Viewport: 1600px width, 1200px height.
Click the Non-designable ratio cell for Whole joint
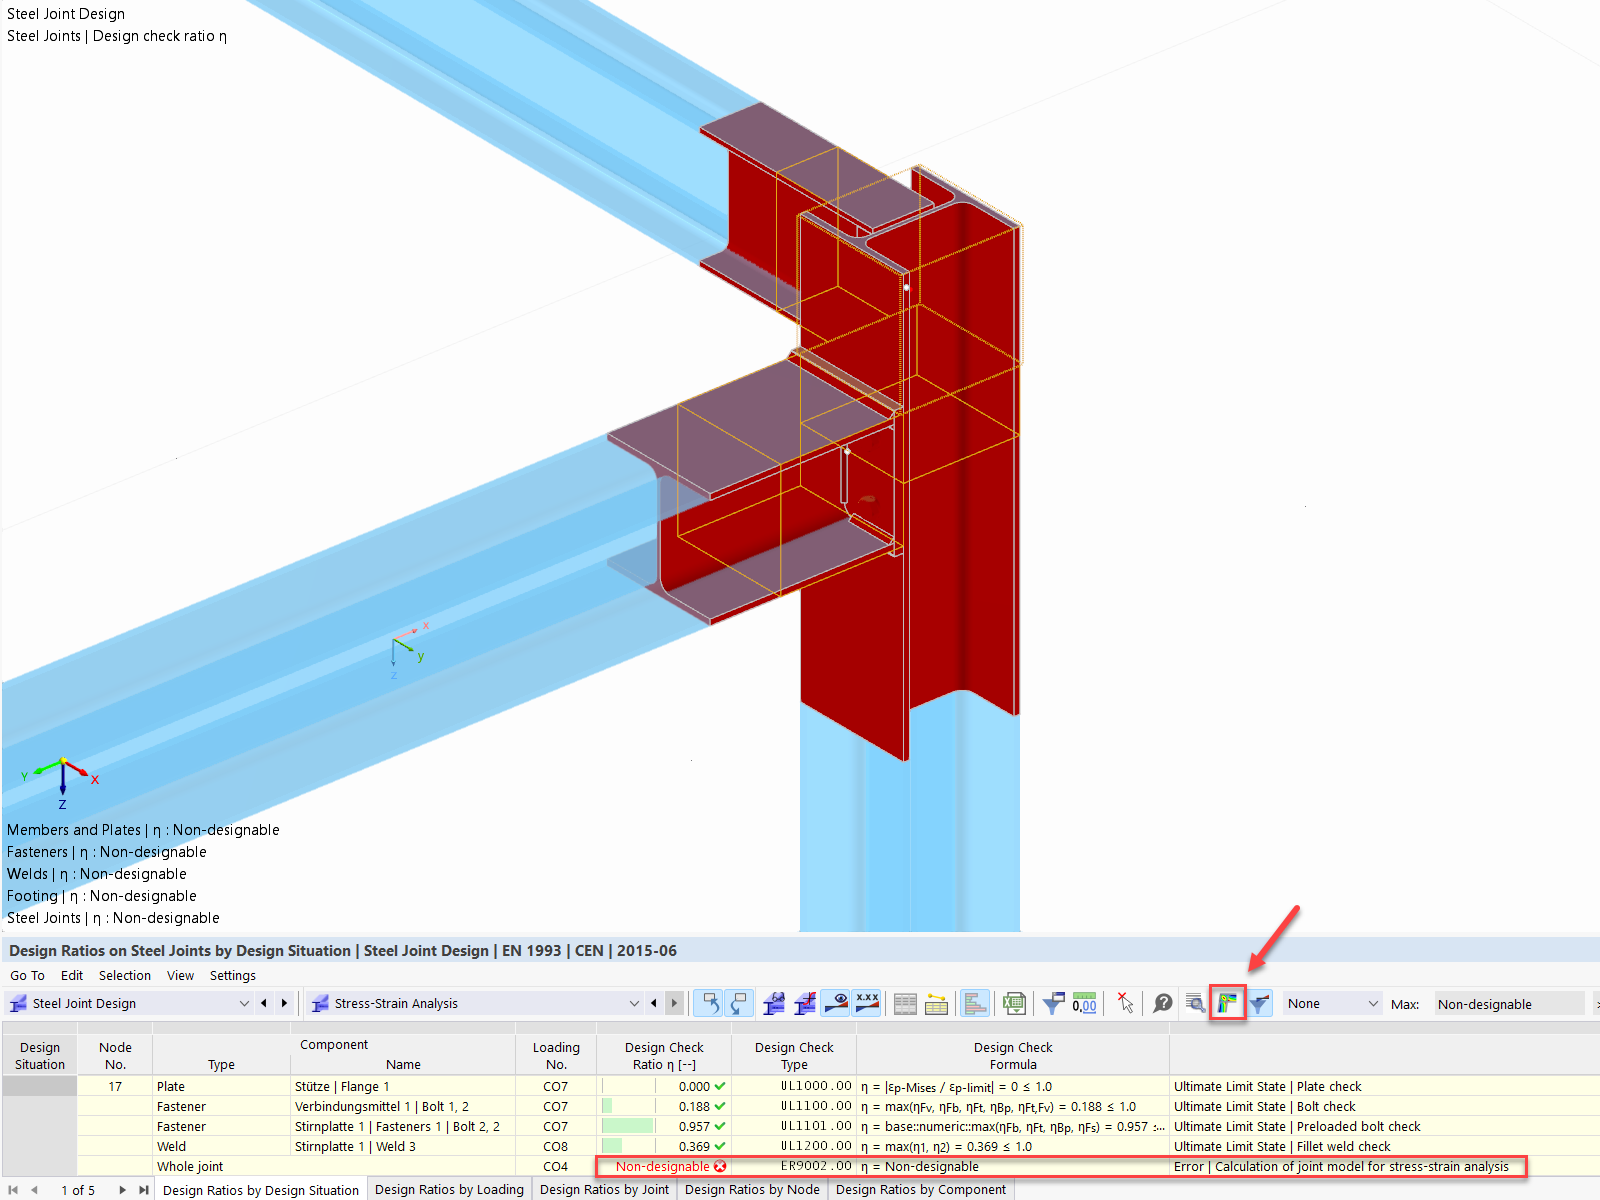664,1166
